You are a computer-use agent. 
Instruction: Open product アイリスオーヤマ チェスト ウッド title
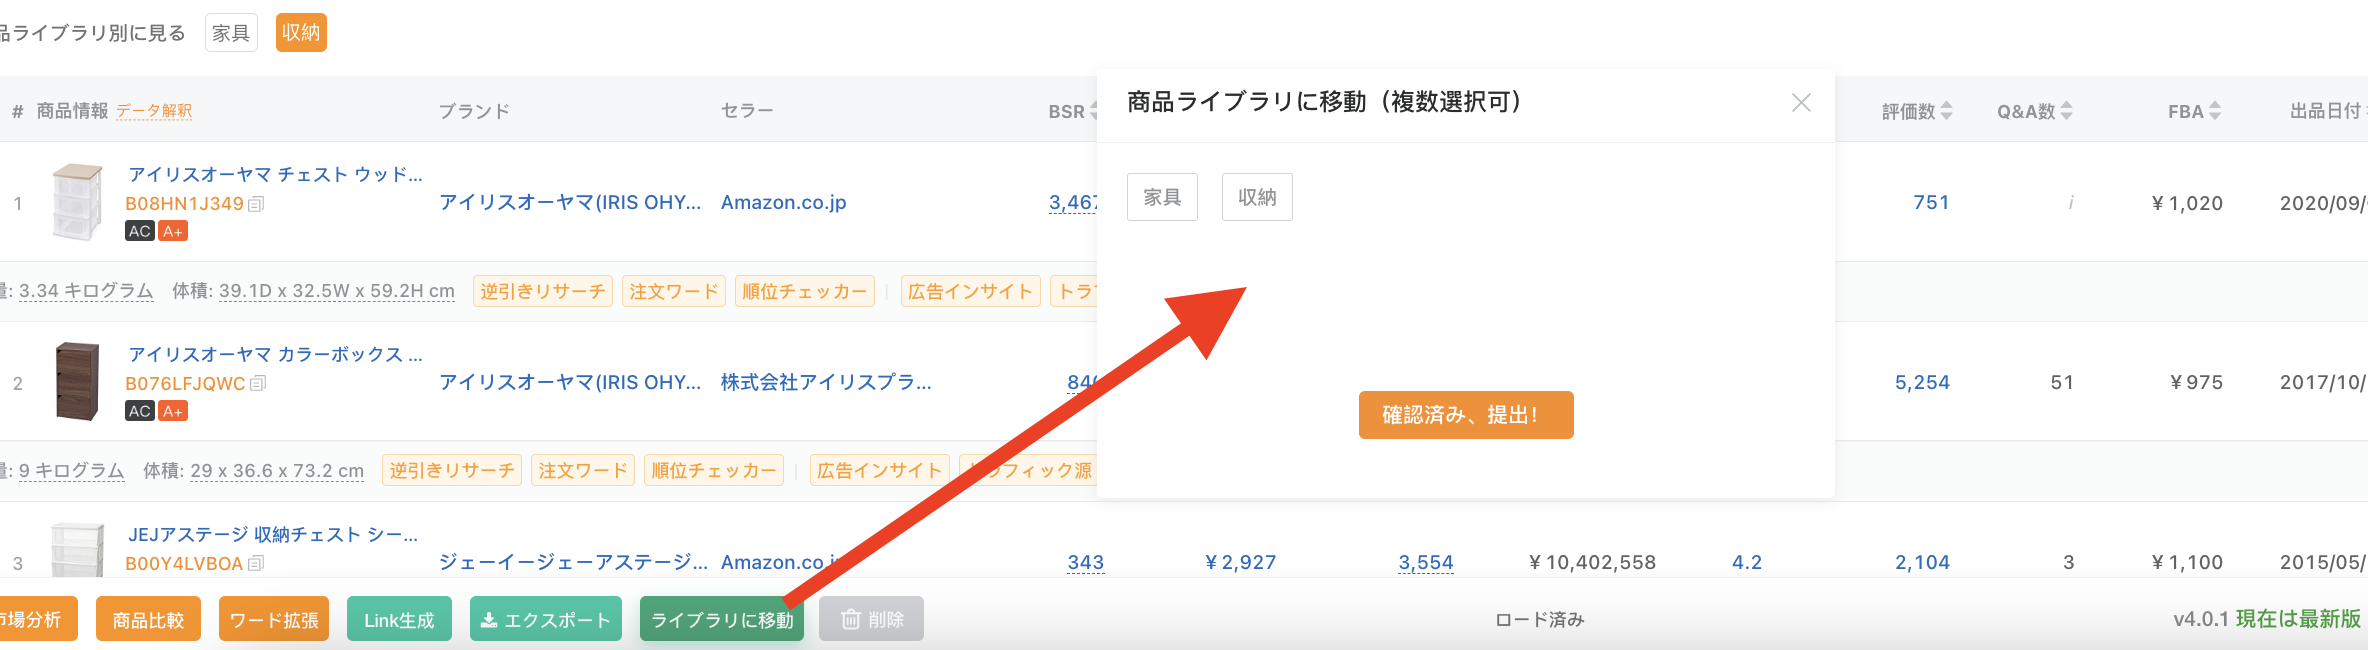coord(276,174)
